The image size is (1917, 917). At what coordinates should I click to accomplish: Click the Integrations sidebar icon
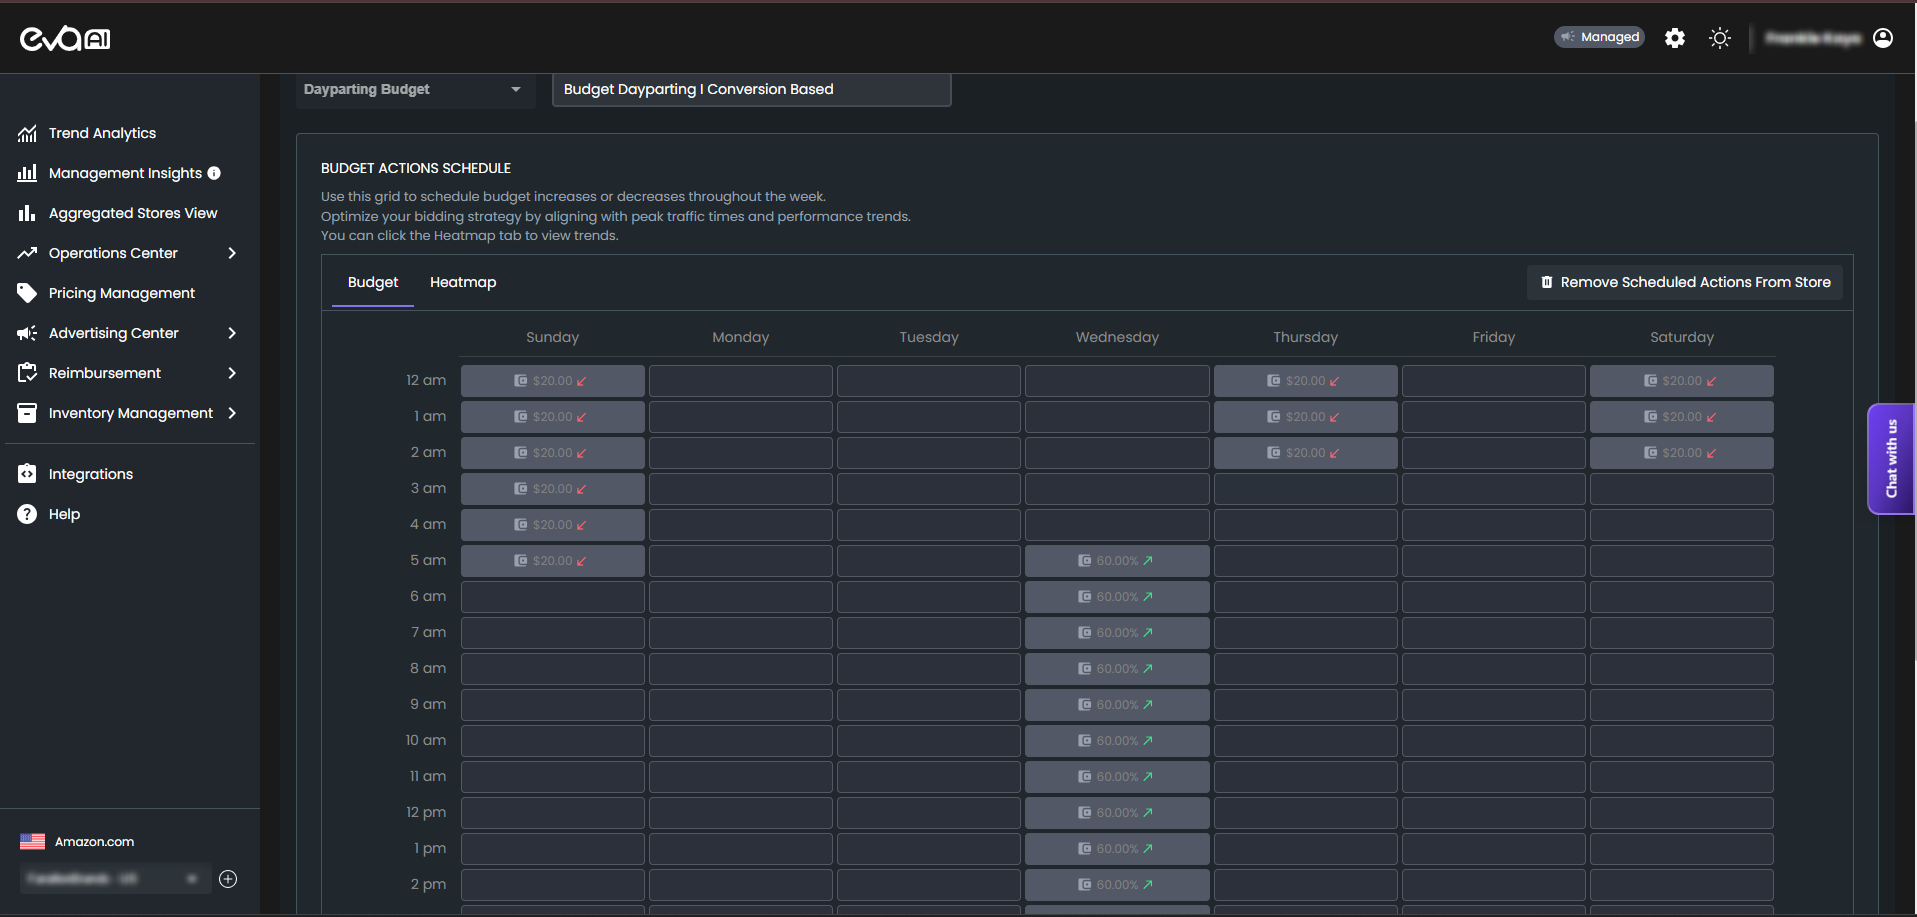pos(27,474)
